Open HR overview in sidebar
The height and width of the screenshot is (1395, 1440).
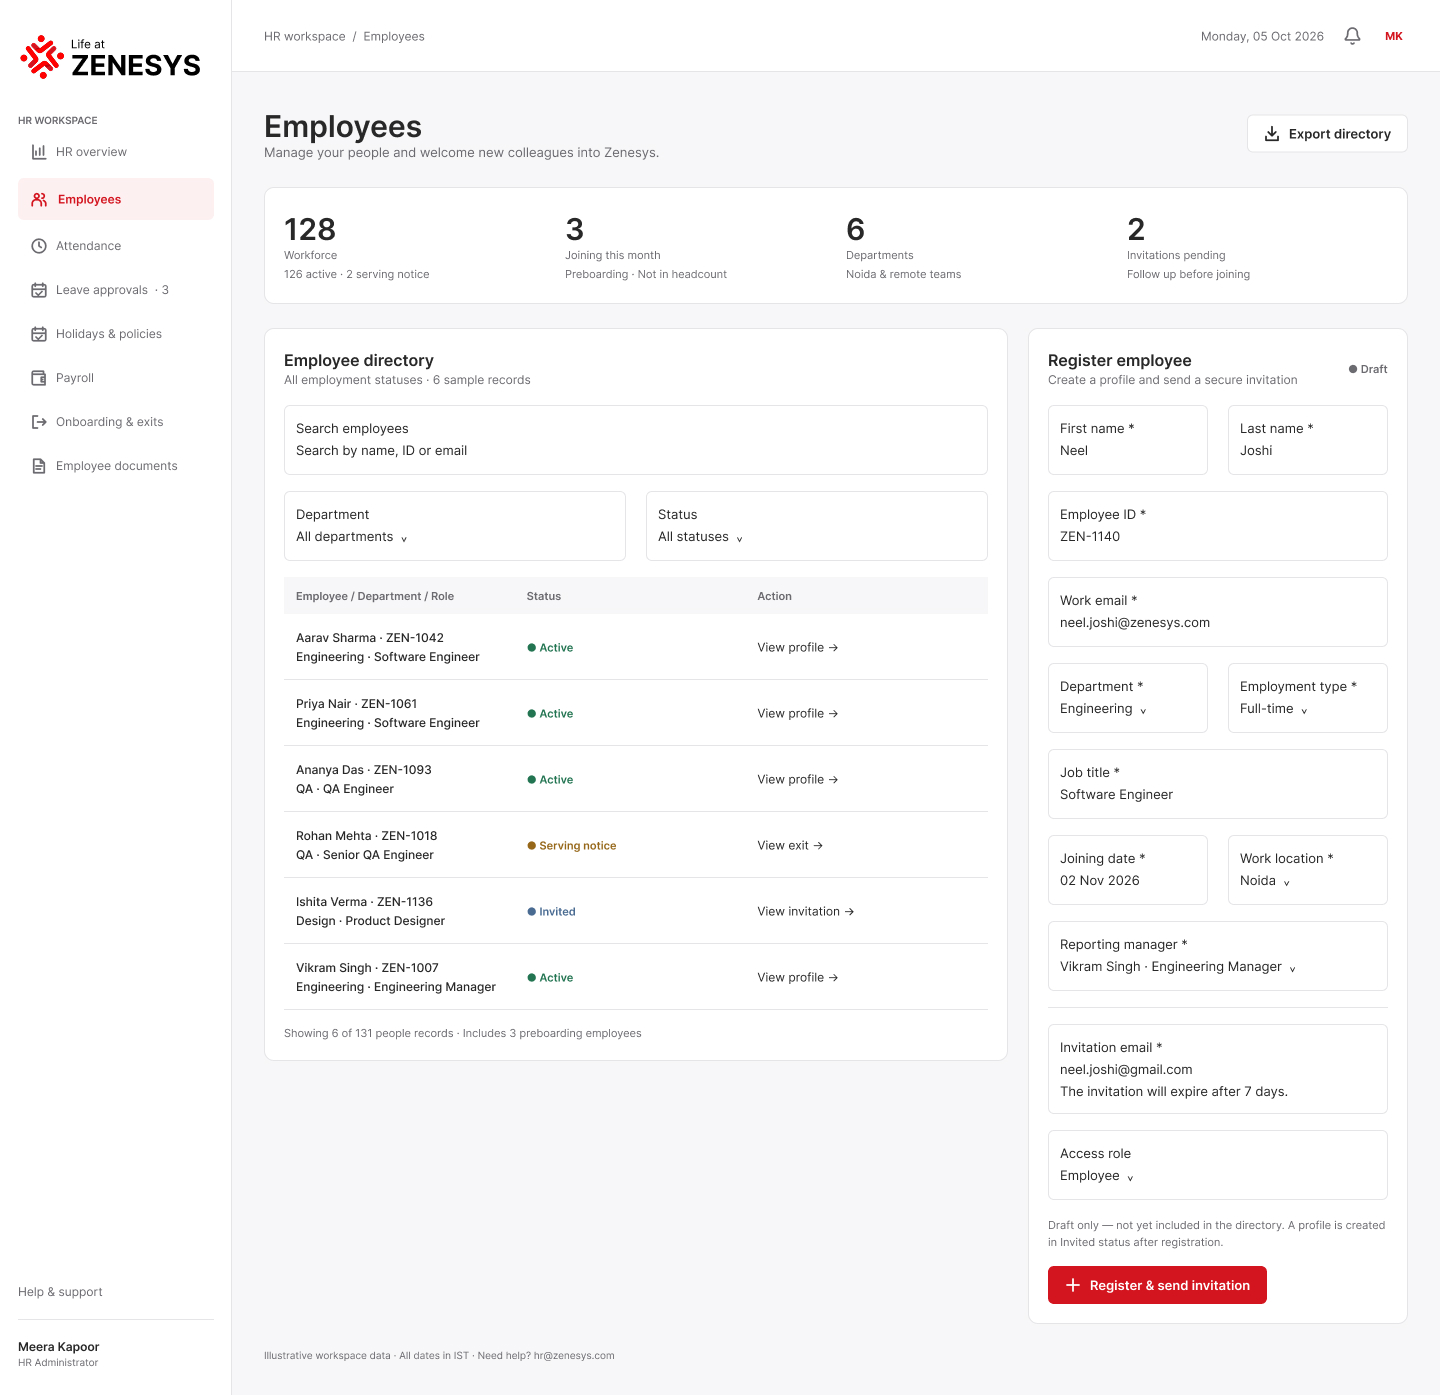(x=116, y=152)
